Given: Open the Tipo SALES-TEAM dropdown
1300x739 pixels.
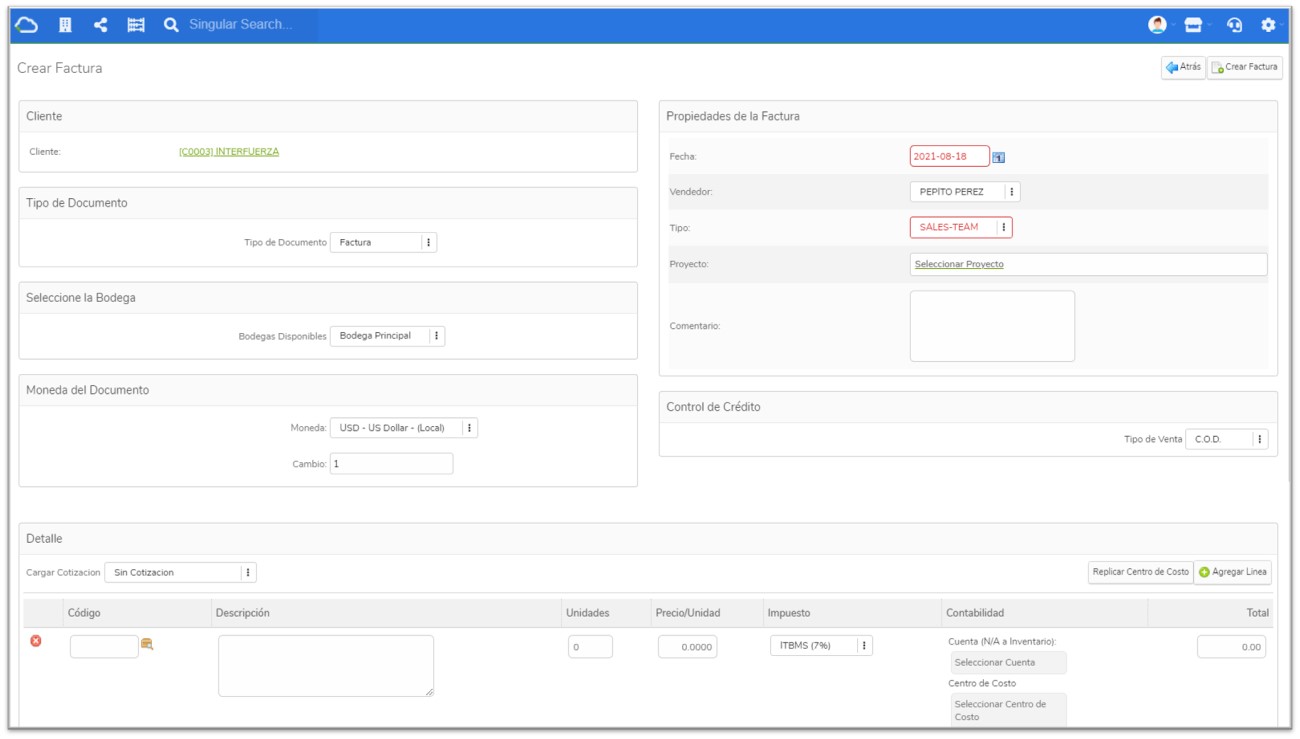Looking at the screenshot, I should pyautogui.click(x=961, y=227).
